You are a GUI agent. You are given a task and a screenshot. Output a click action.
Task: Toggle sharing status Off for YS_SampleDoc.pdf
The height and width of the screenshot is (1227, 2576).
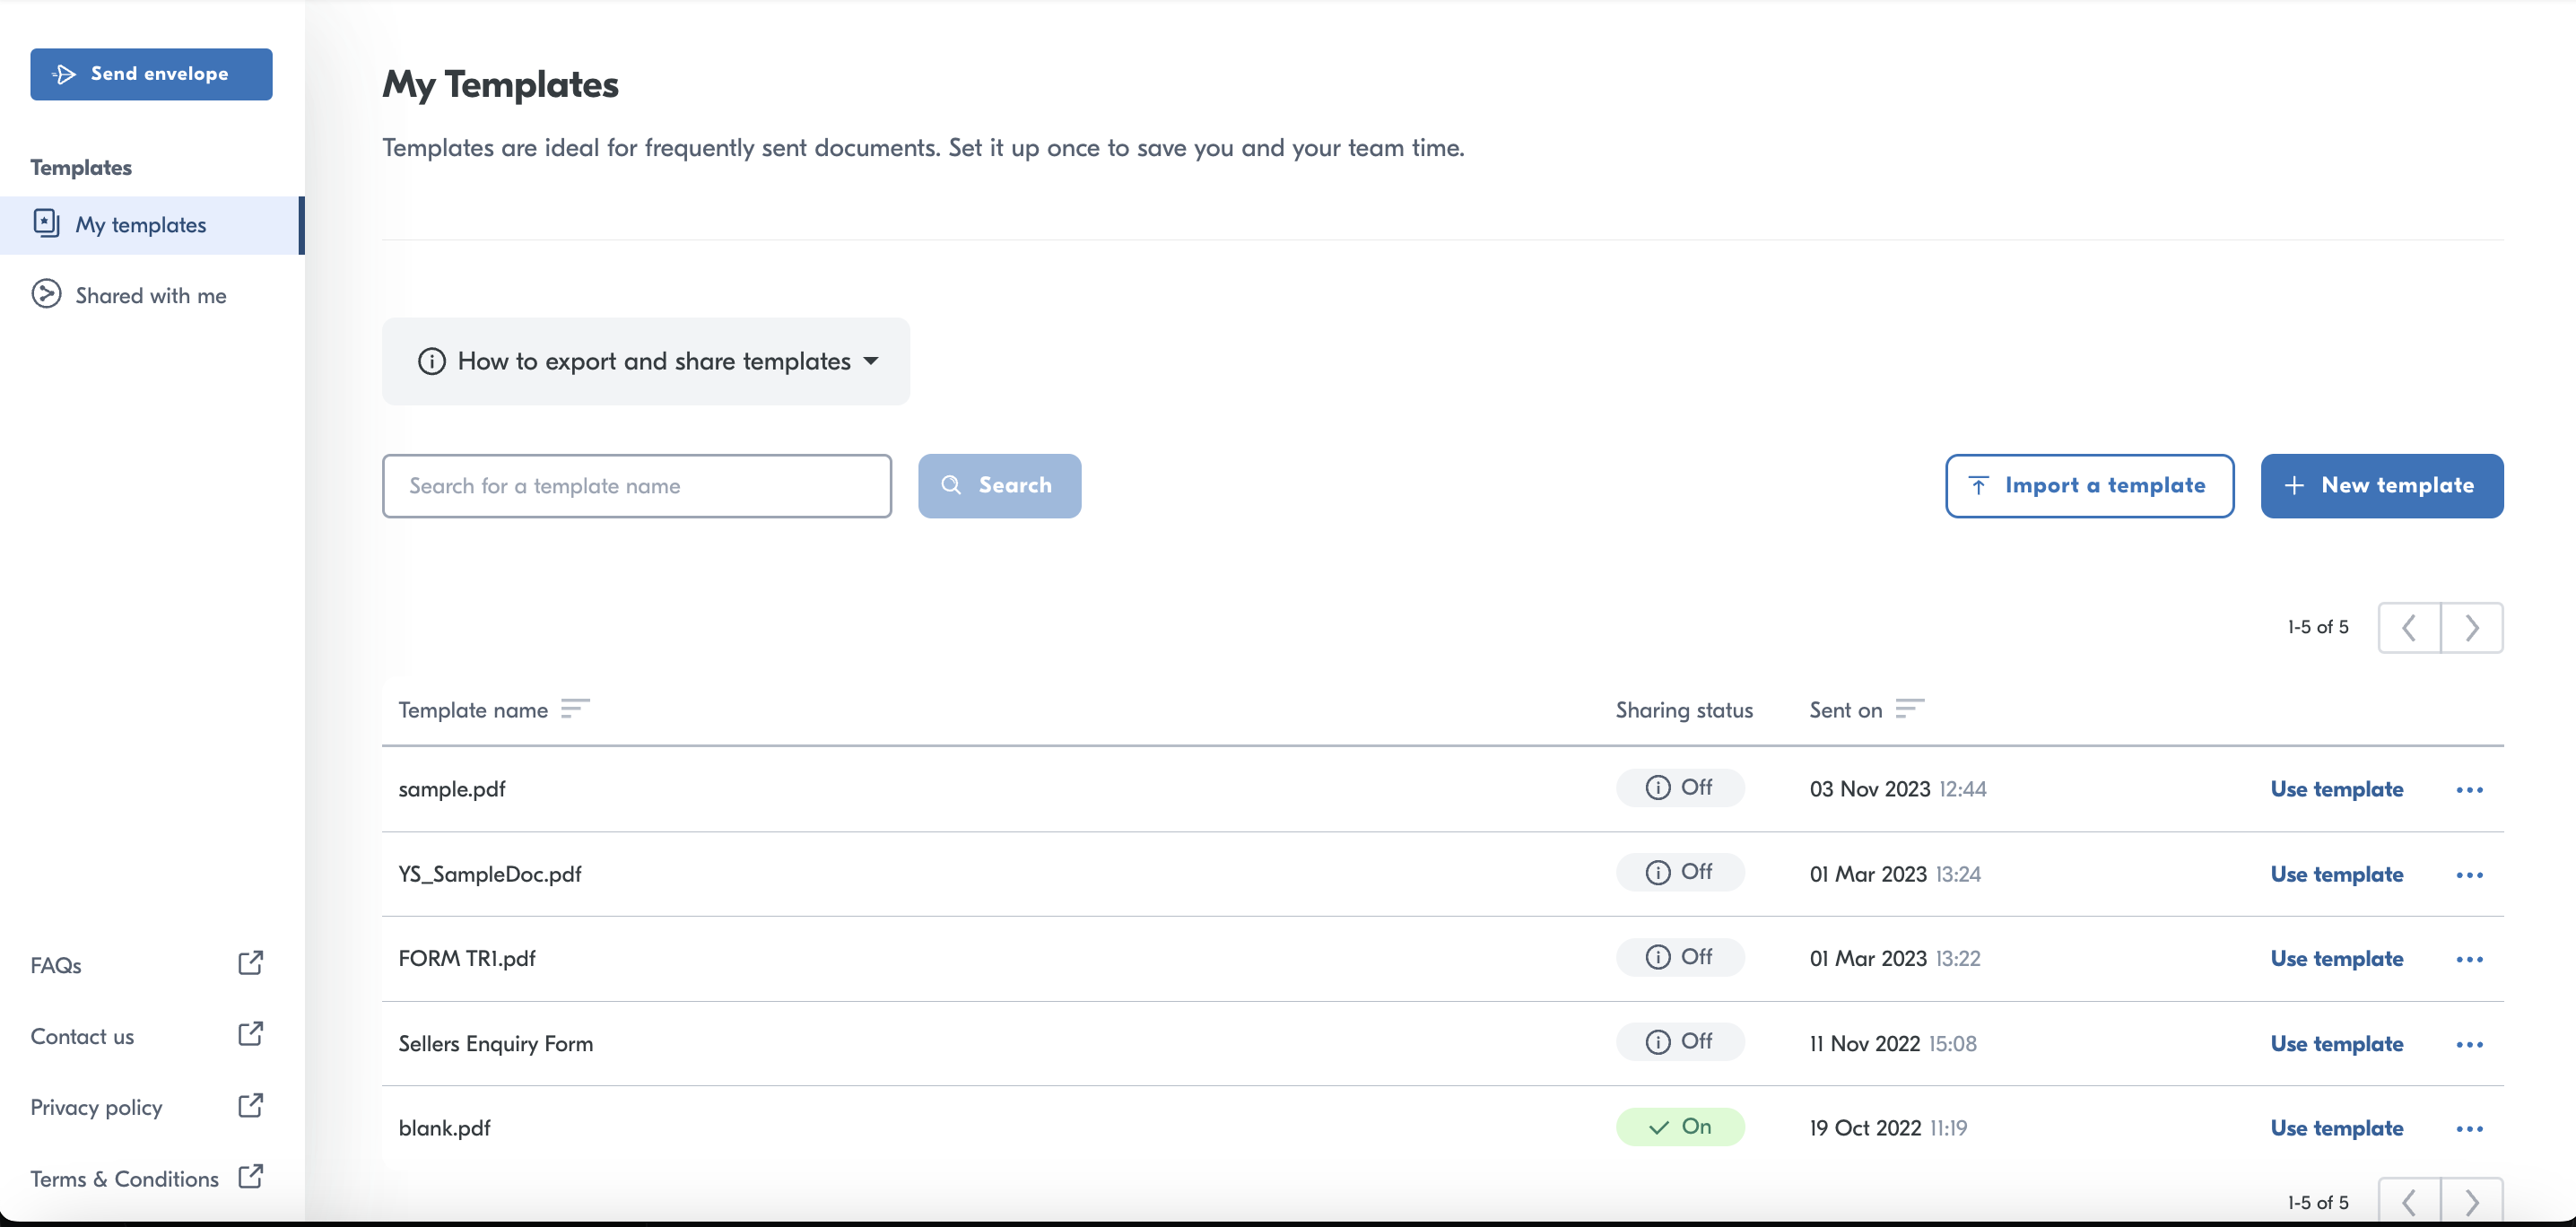pyautogui.click(x=1680, y=872)
